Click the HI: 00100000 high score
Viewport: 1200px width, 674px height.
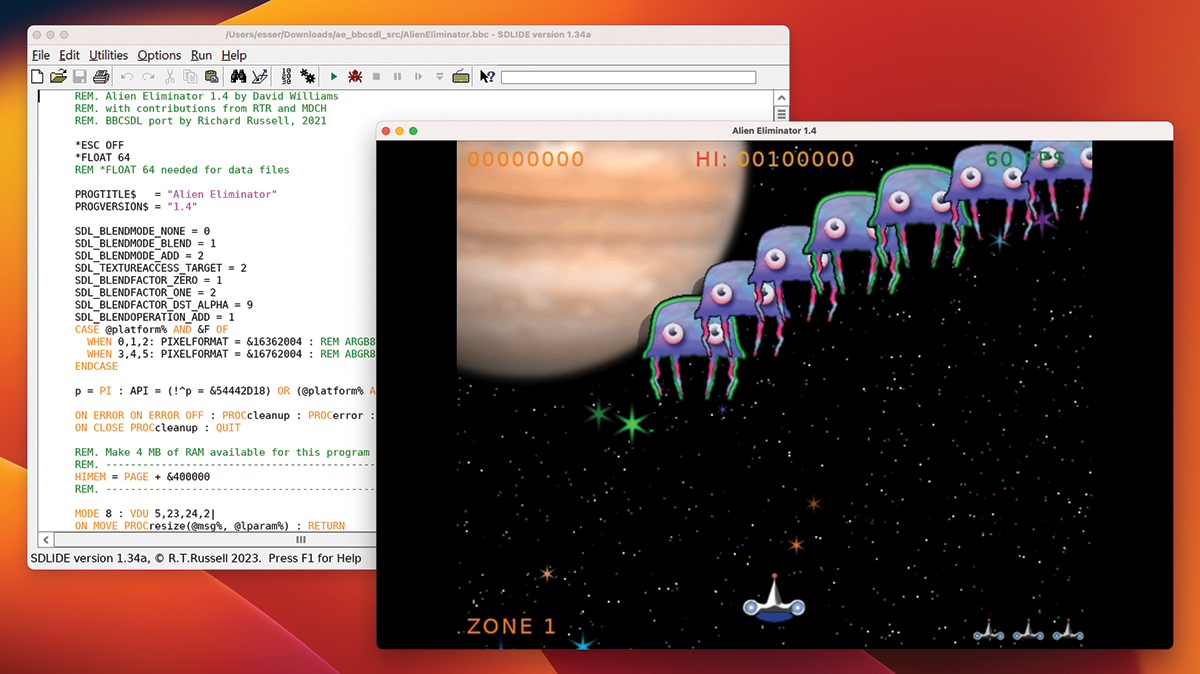coord(775,159)
